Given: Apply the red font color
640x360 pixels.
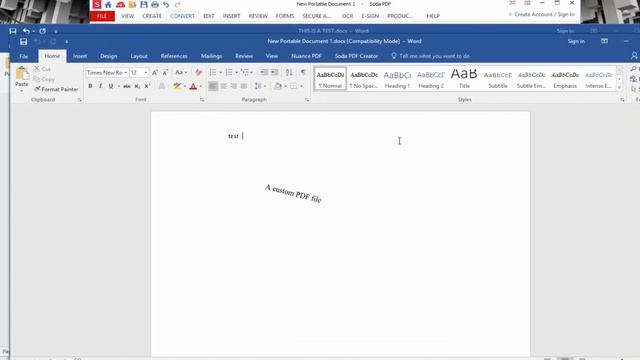Looking at the screenshot, I should pos(193,86).
